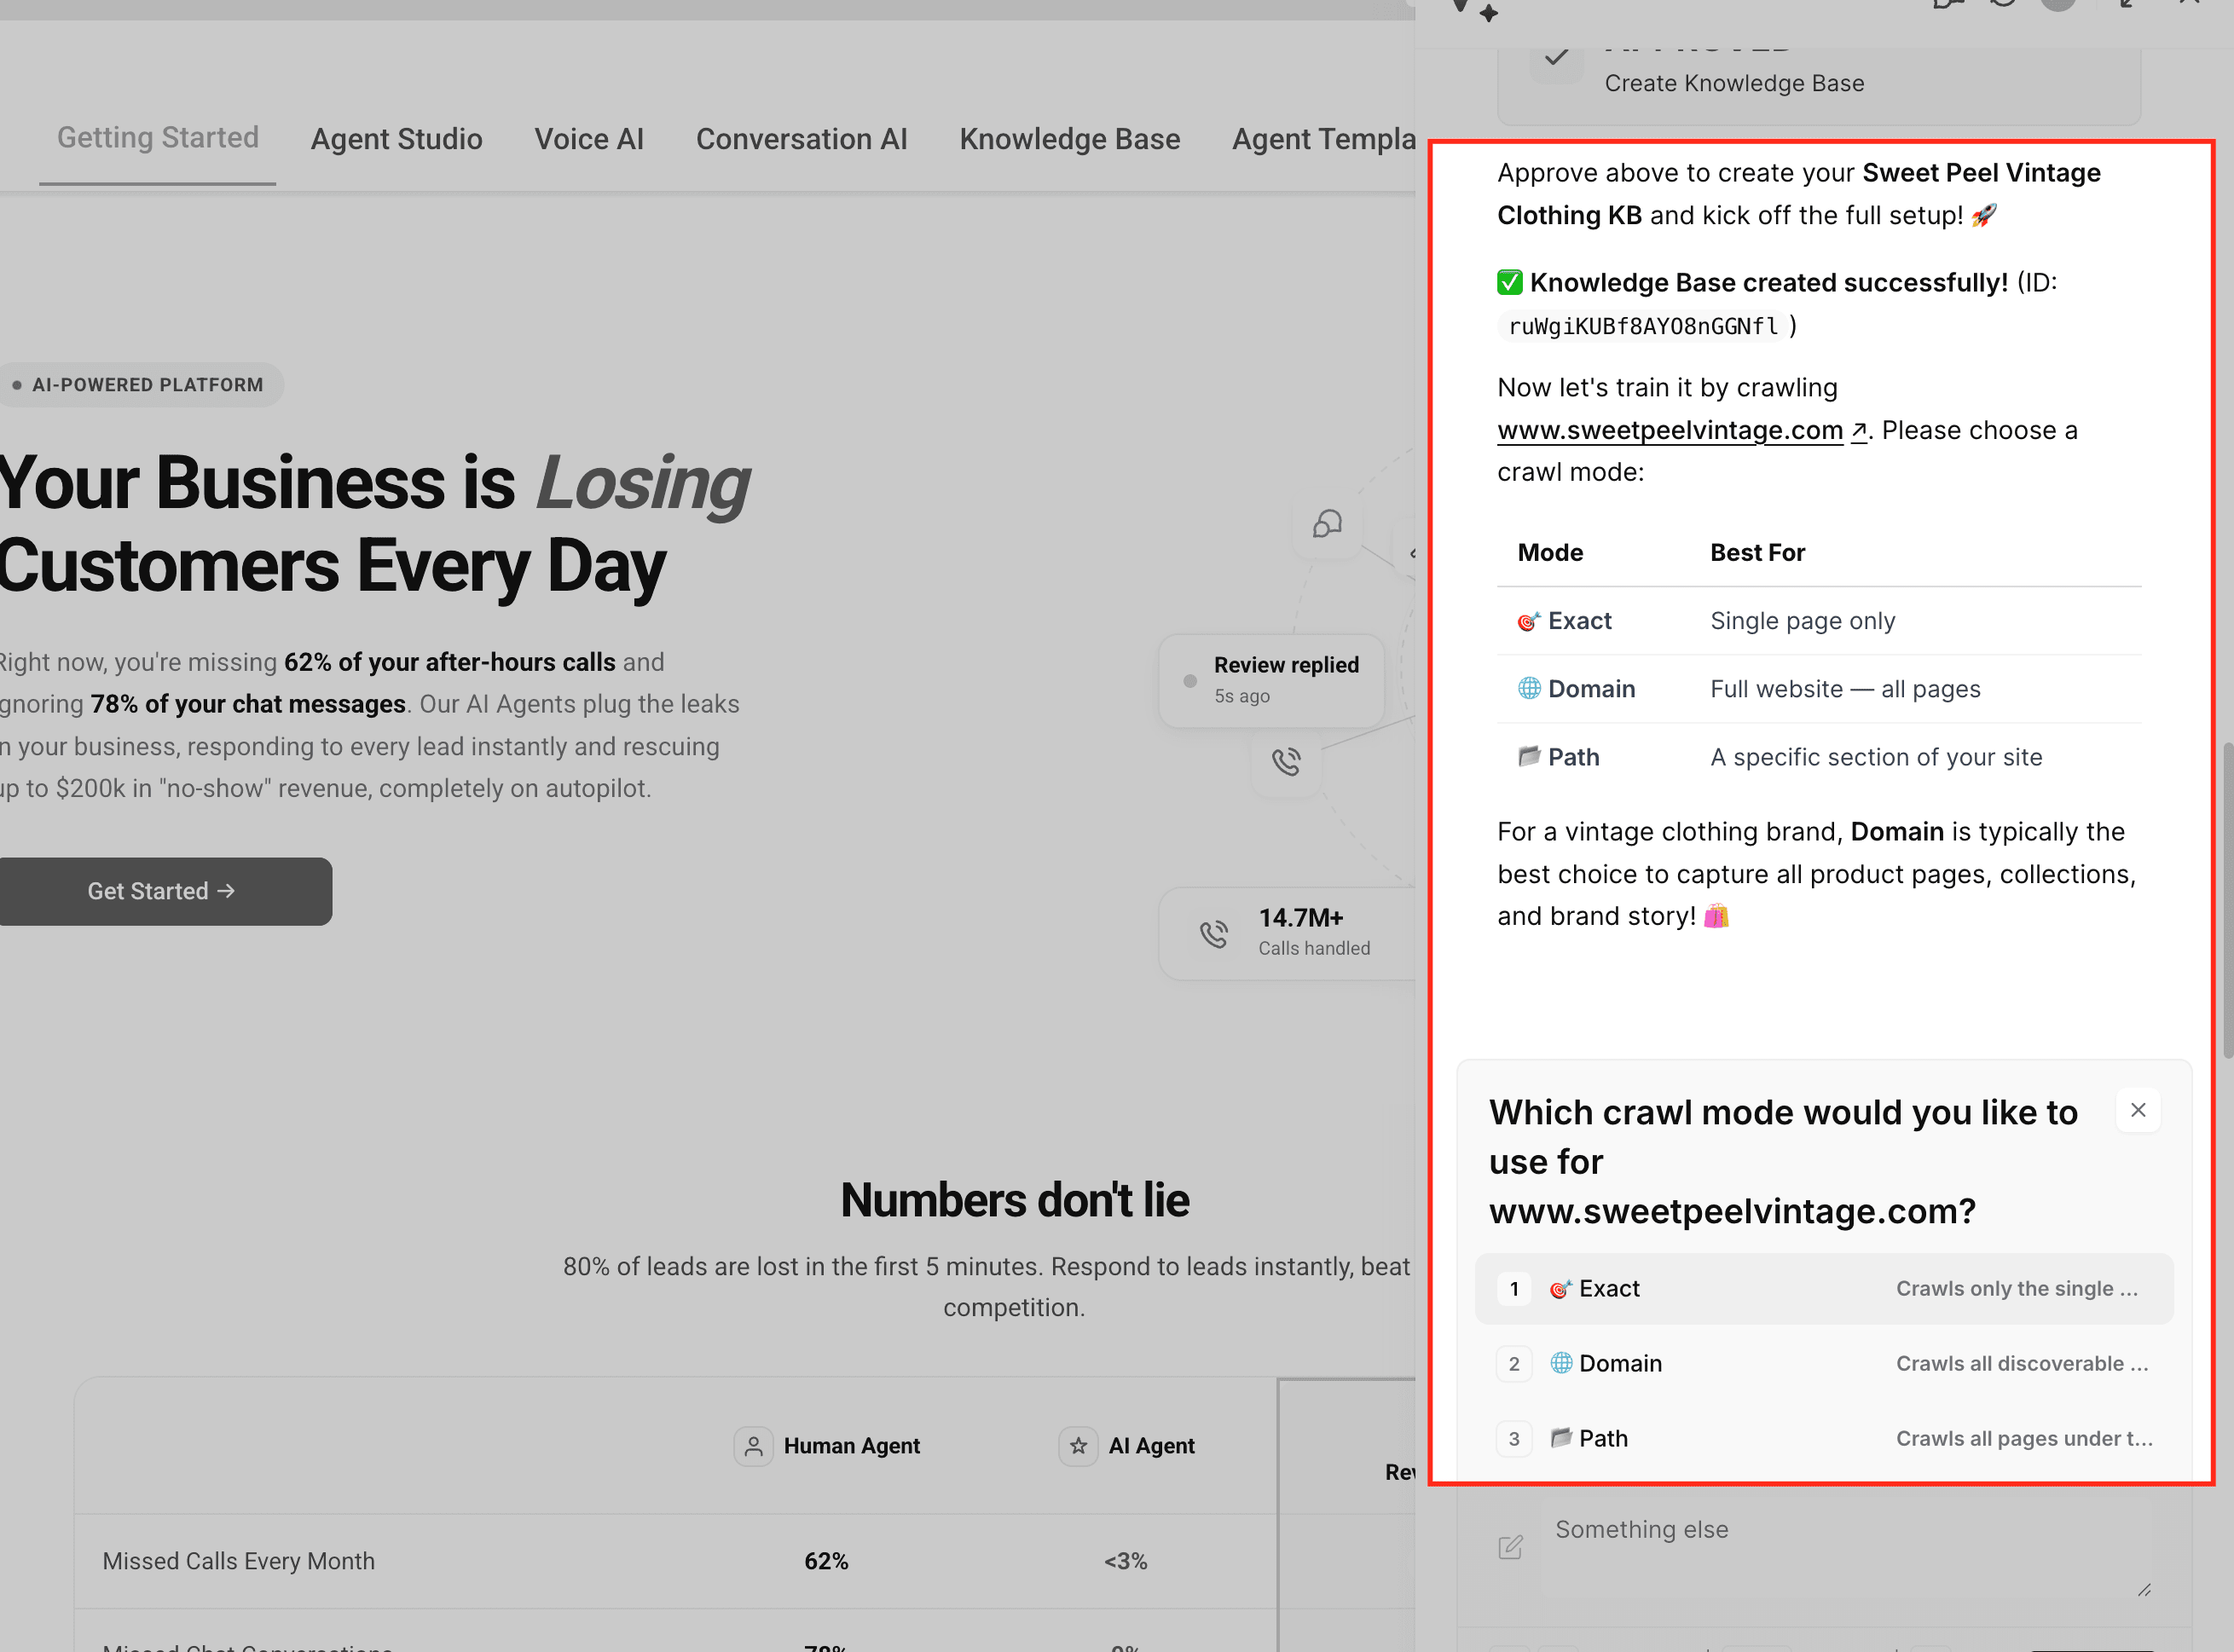Choose option 3 Path crawl mode
This screenshot has width=2234, height=1652.
click(1824, 1438)
